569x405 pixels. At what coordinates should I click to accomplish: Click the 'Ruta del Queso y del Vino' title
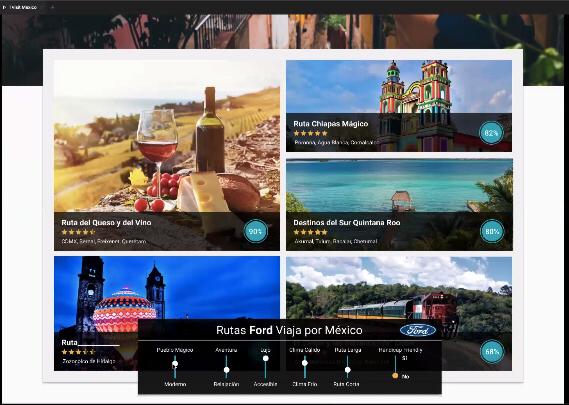pyautogui.click(x=106, y=222)
